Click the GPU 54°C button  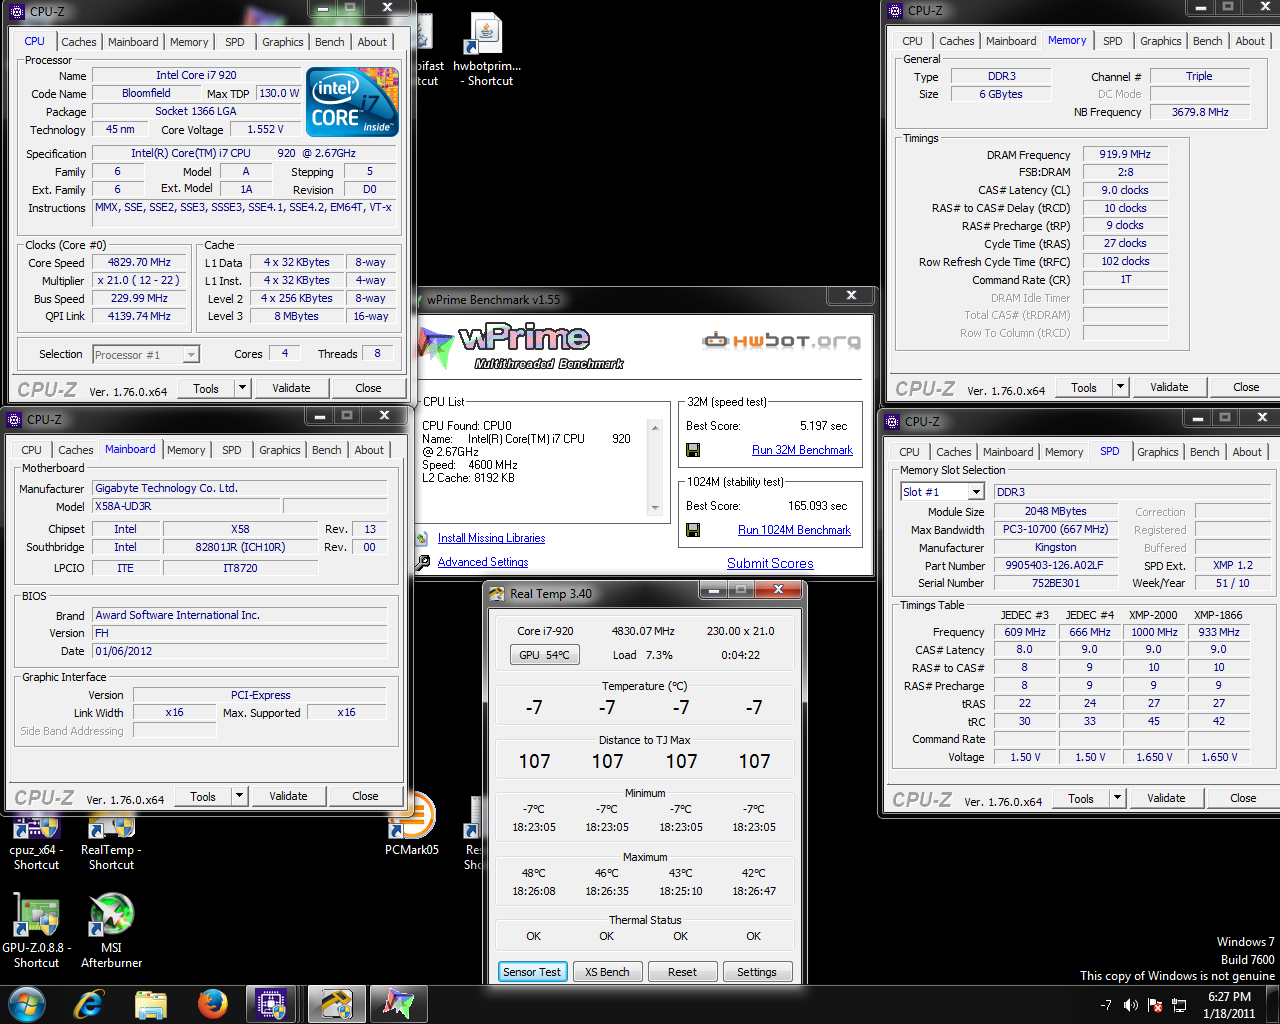[544, 655]
